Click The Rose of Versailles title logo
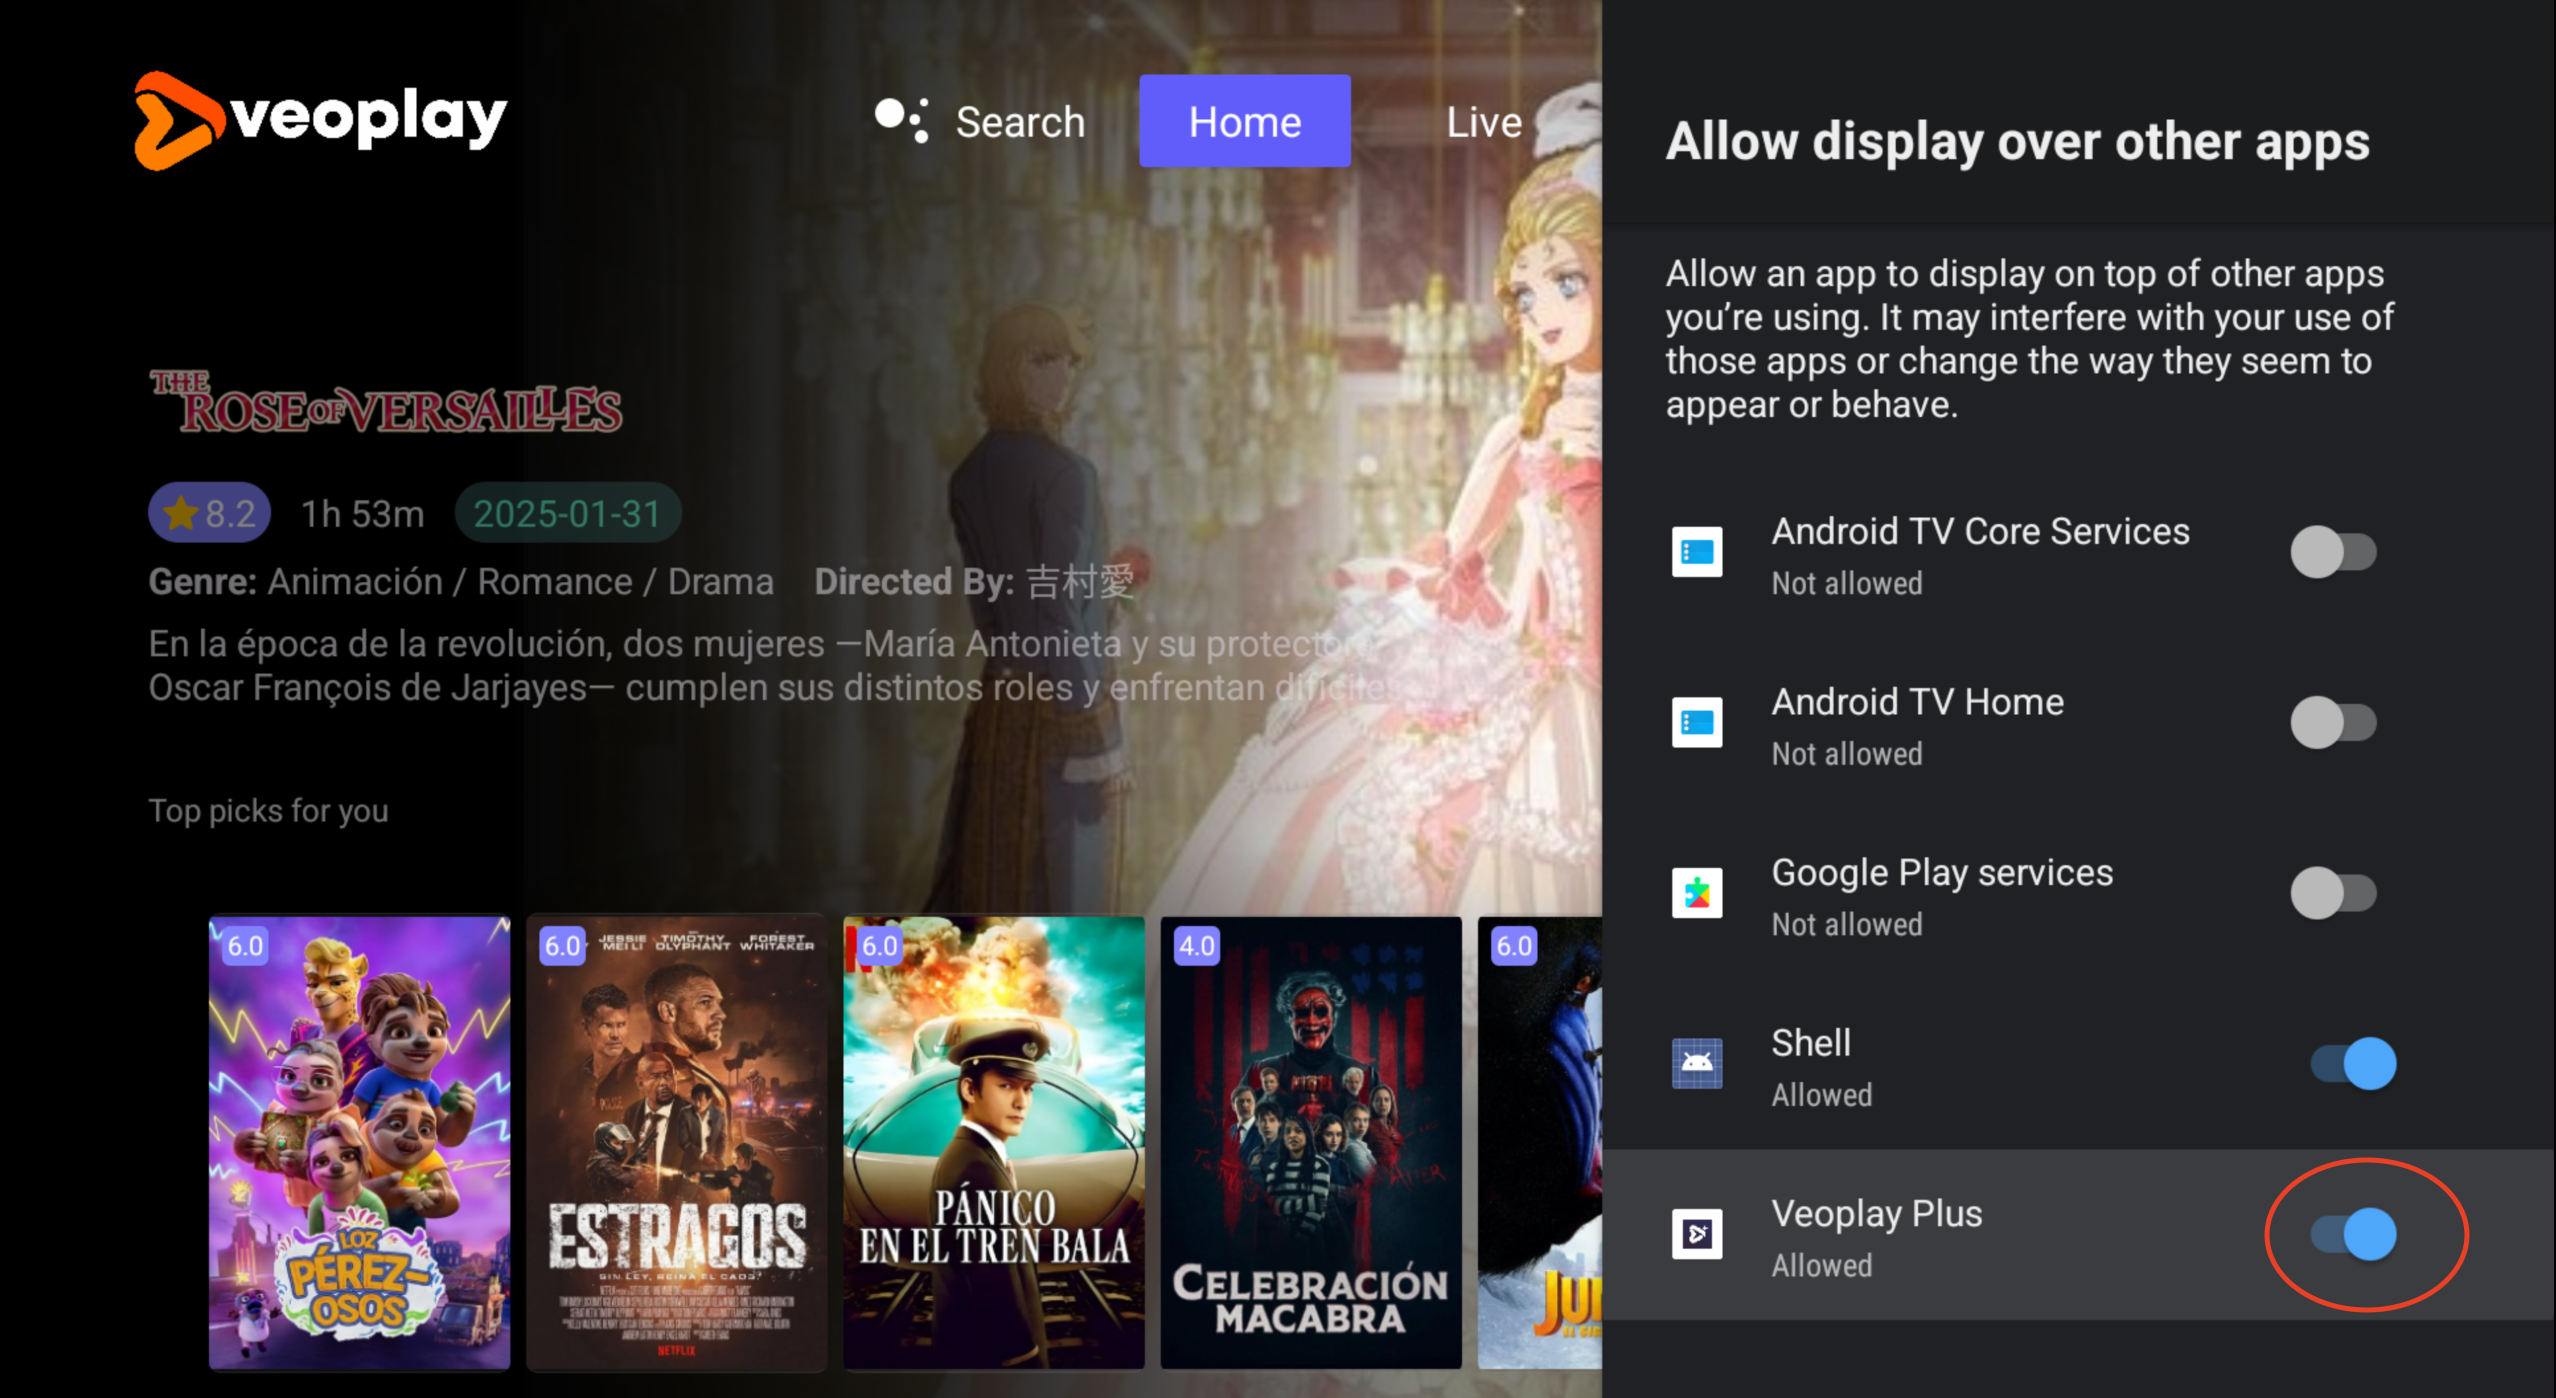This screenshot has height=1398, width=2556. [386, 402]
